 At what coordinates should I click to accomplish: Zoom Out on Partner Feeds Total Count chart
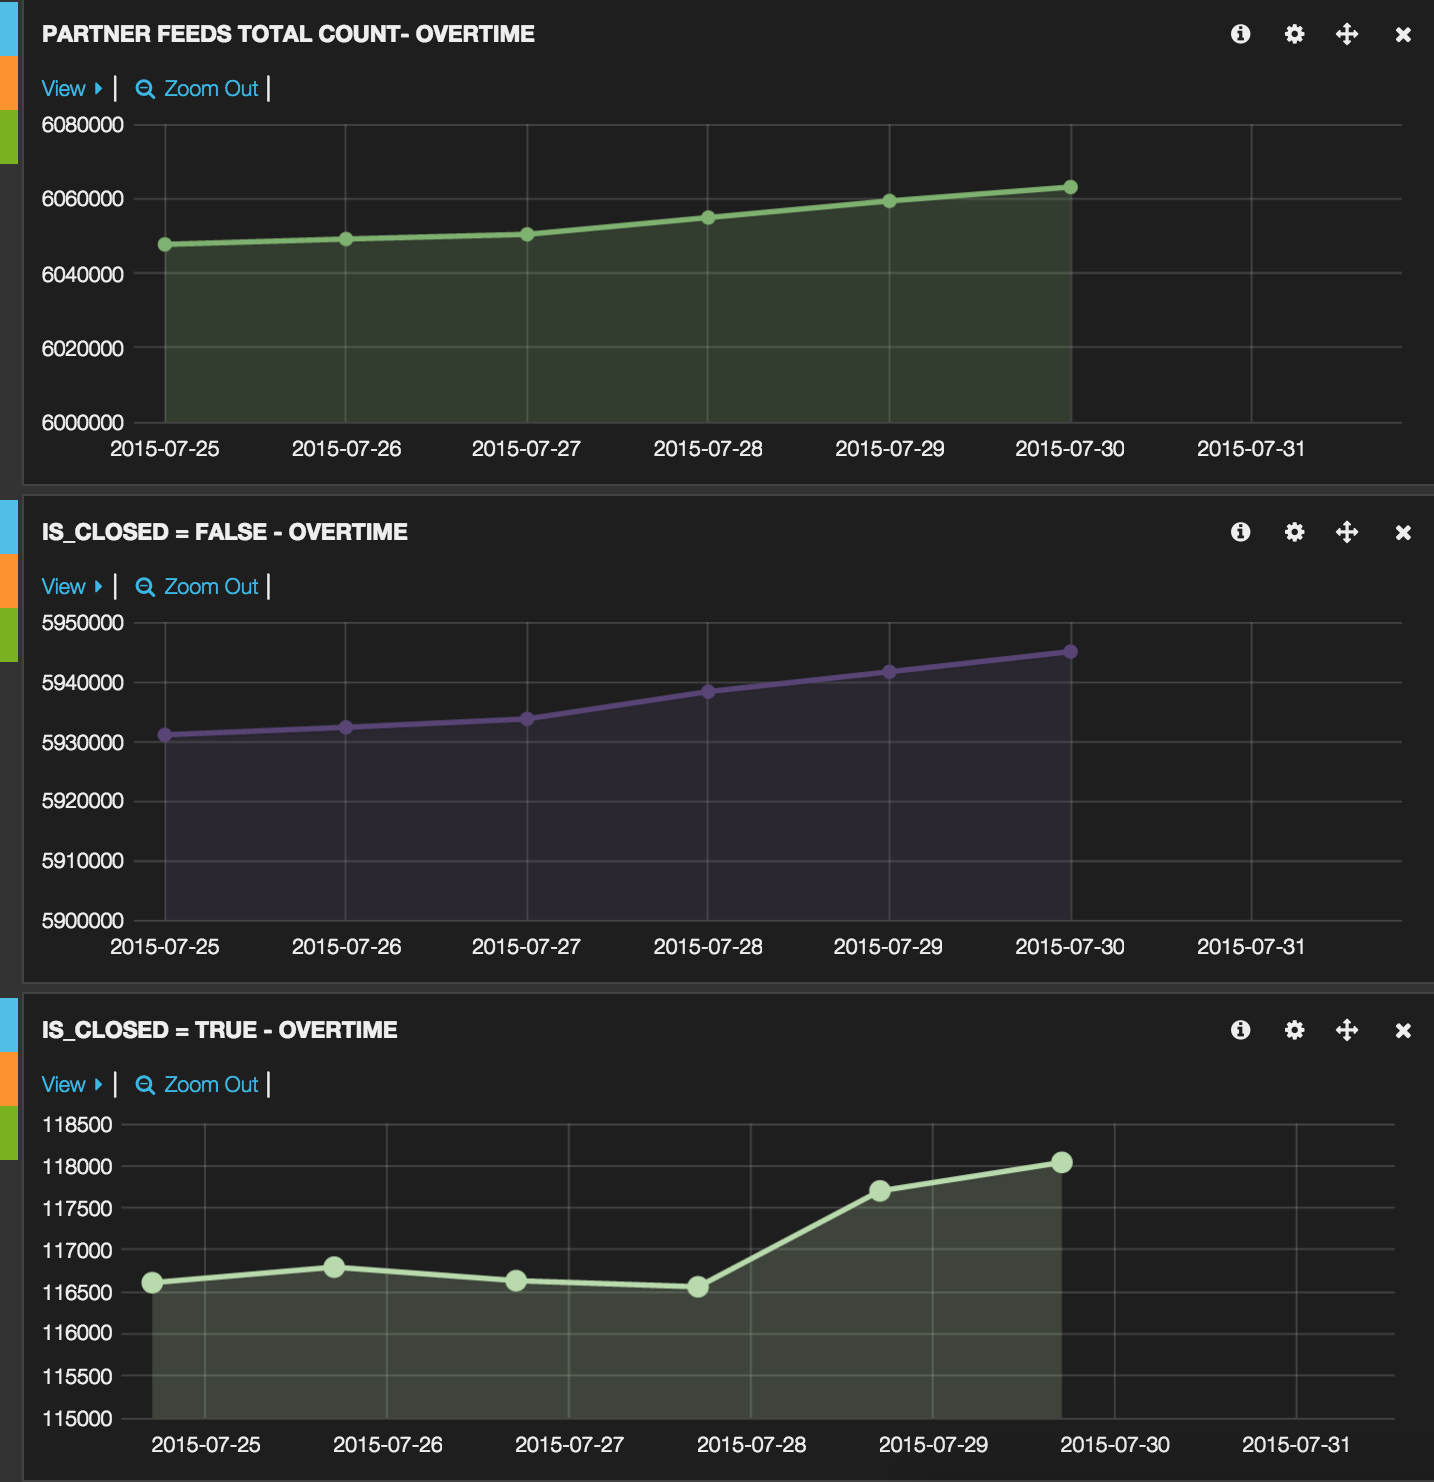pyautogui.click(x=197, y=88)
